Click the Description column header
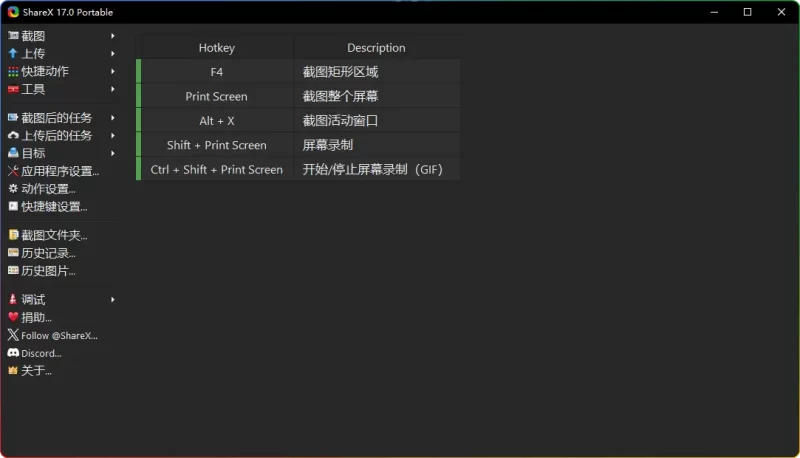800x458 pixels. pyautogui.click(x=377, y=47)
